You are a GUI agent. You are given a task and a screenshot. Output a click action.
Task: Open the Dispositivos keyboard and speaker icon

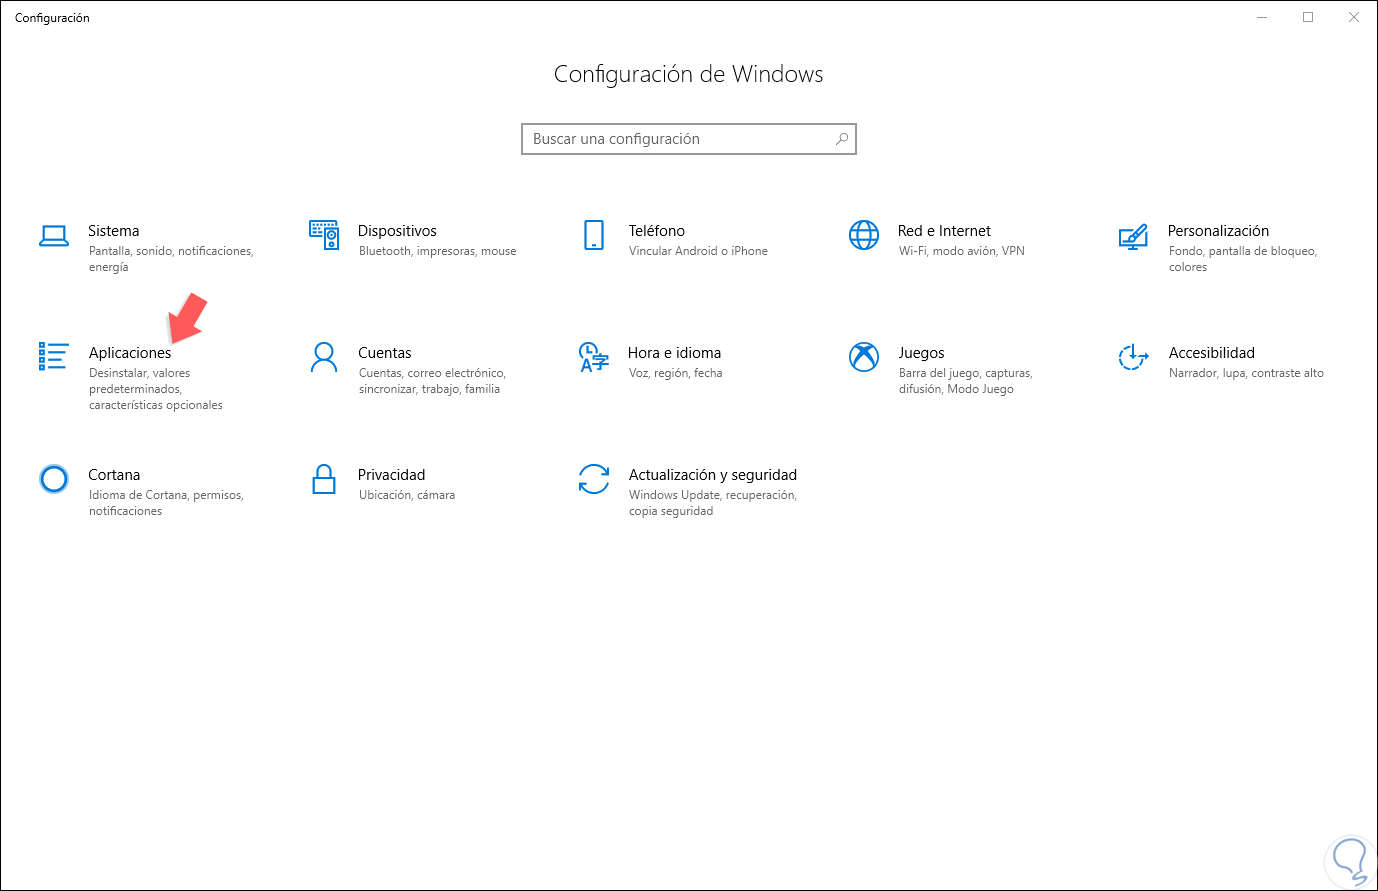coord(324,235)
